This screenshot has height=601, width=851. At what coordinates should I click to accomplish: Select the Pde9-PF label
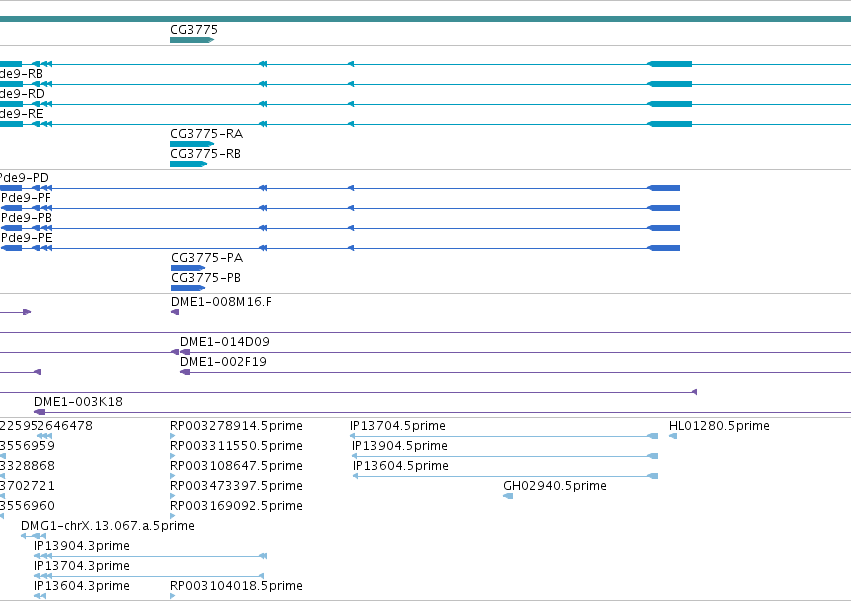pyautogui.click(x=26, y=198)
